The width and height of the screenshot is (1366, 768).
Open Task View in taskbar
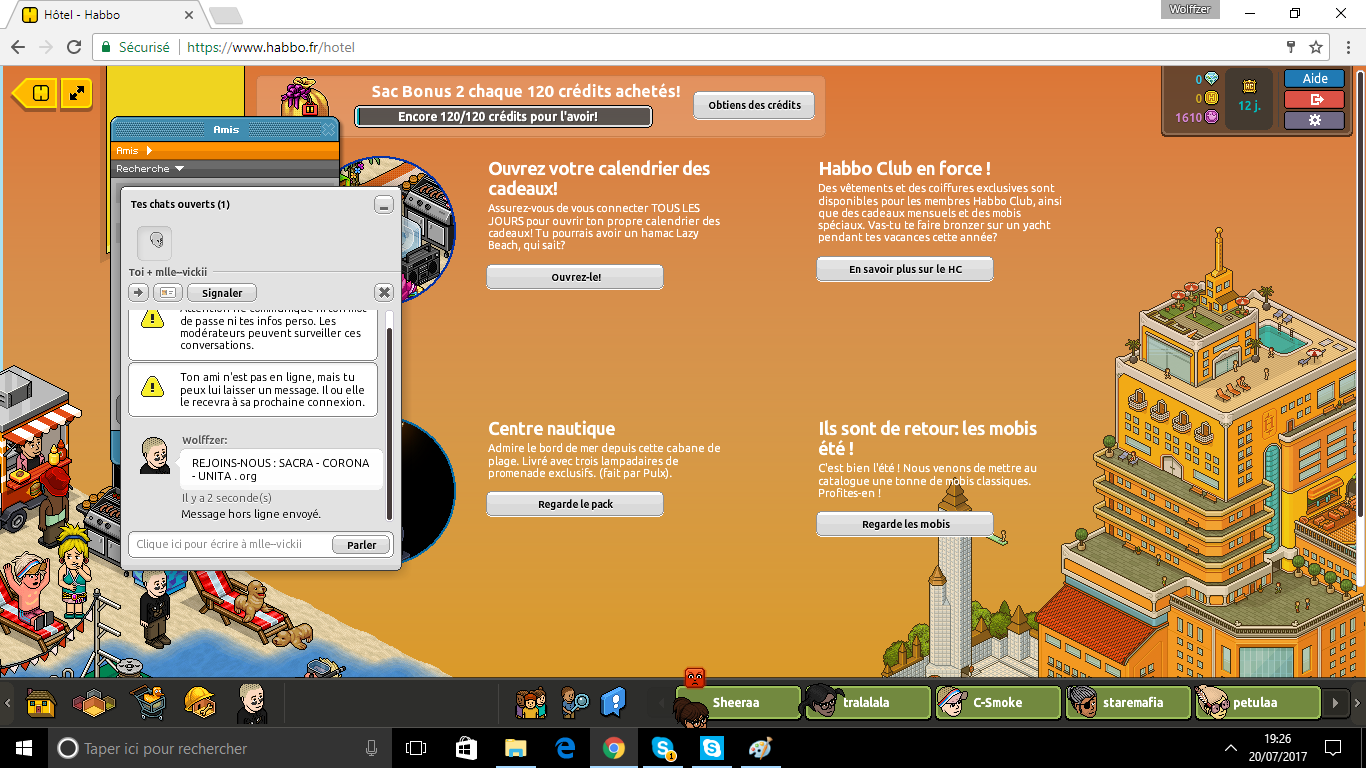coord(416,748)
